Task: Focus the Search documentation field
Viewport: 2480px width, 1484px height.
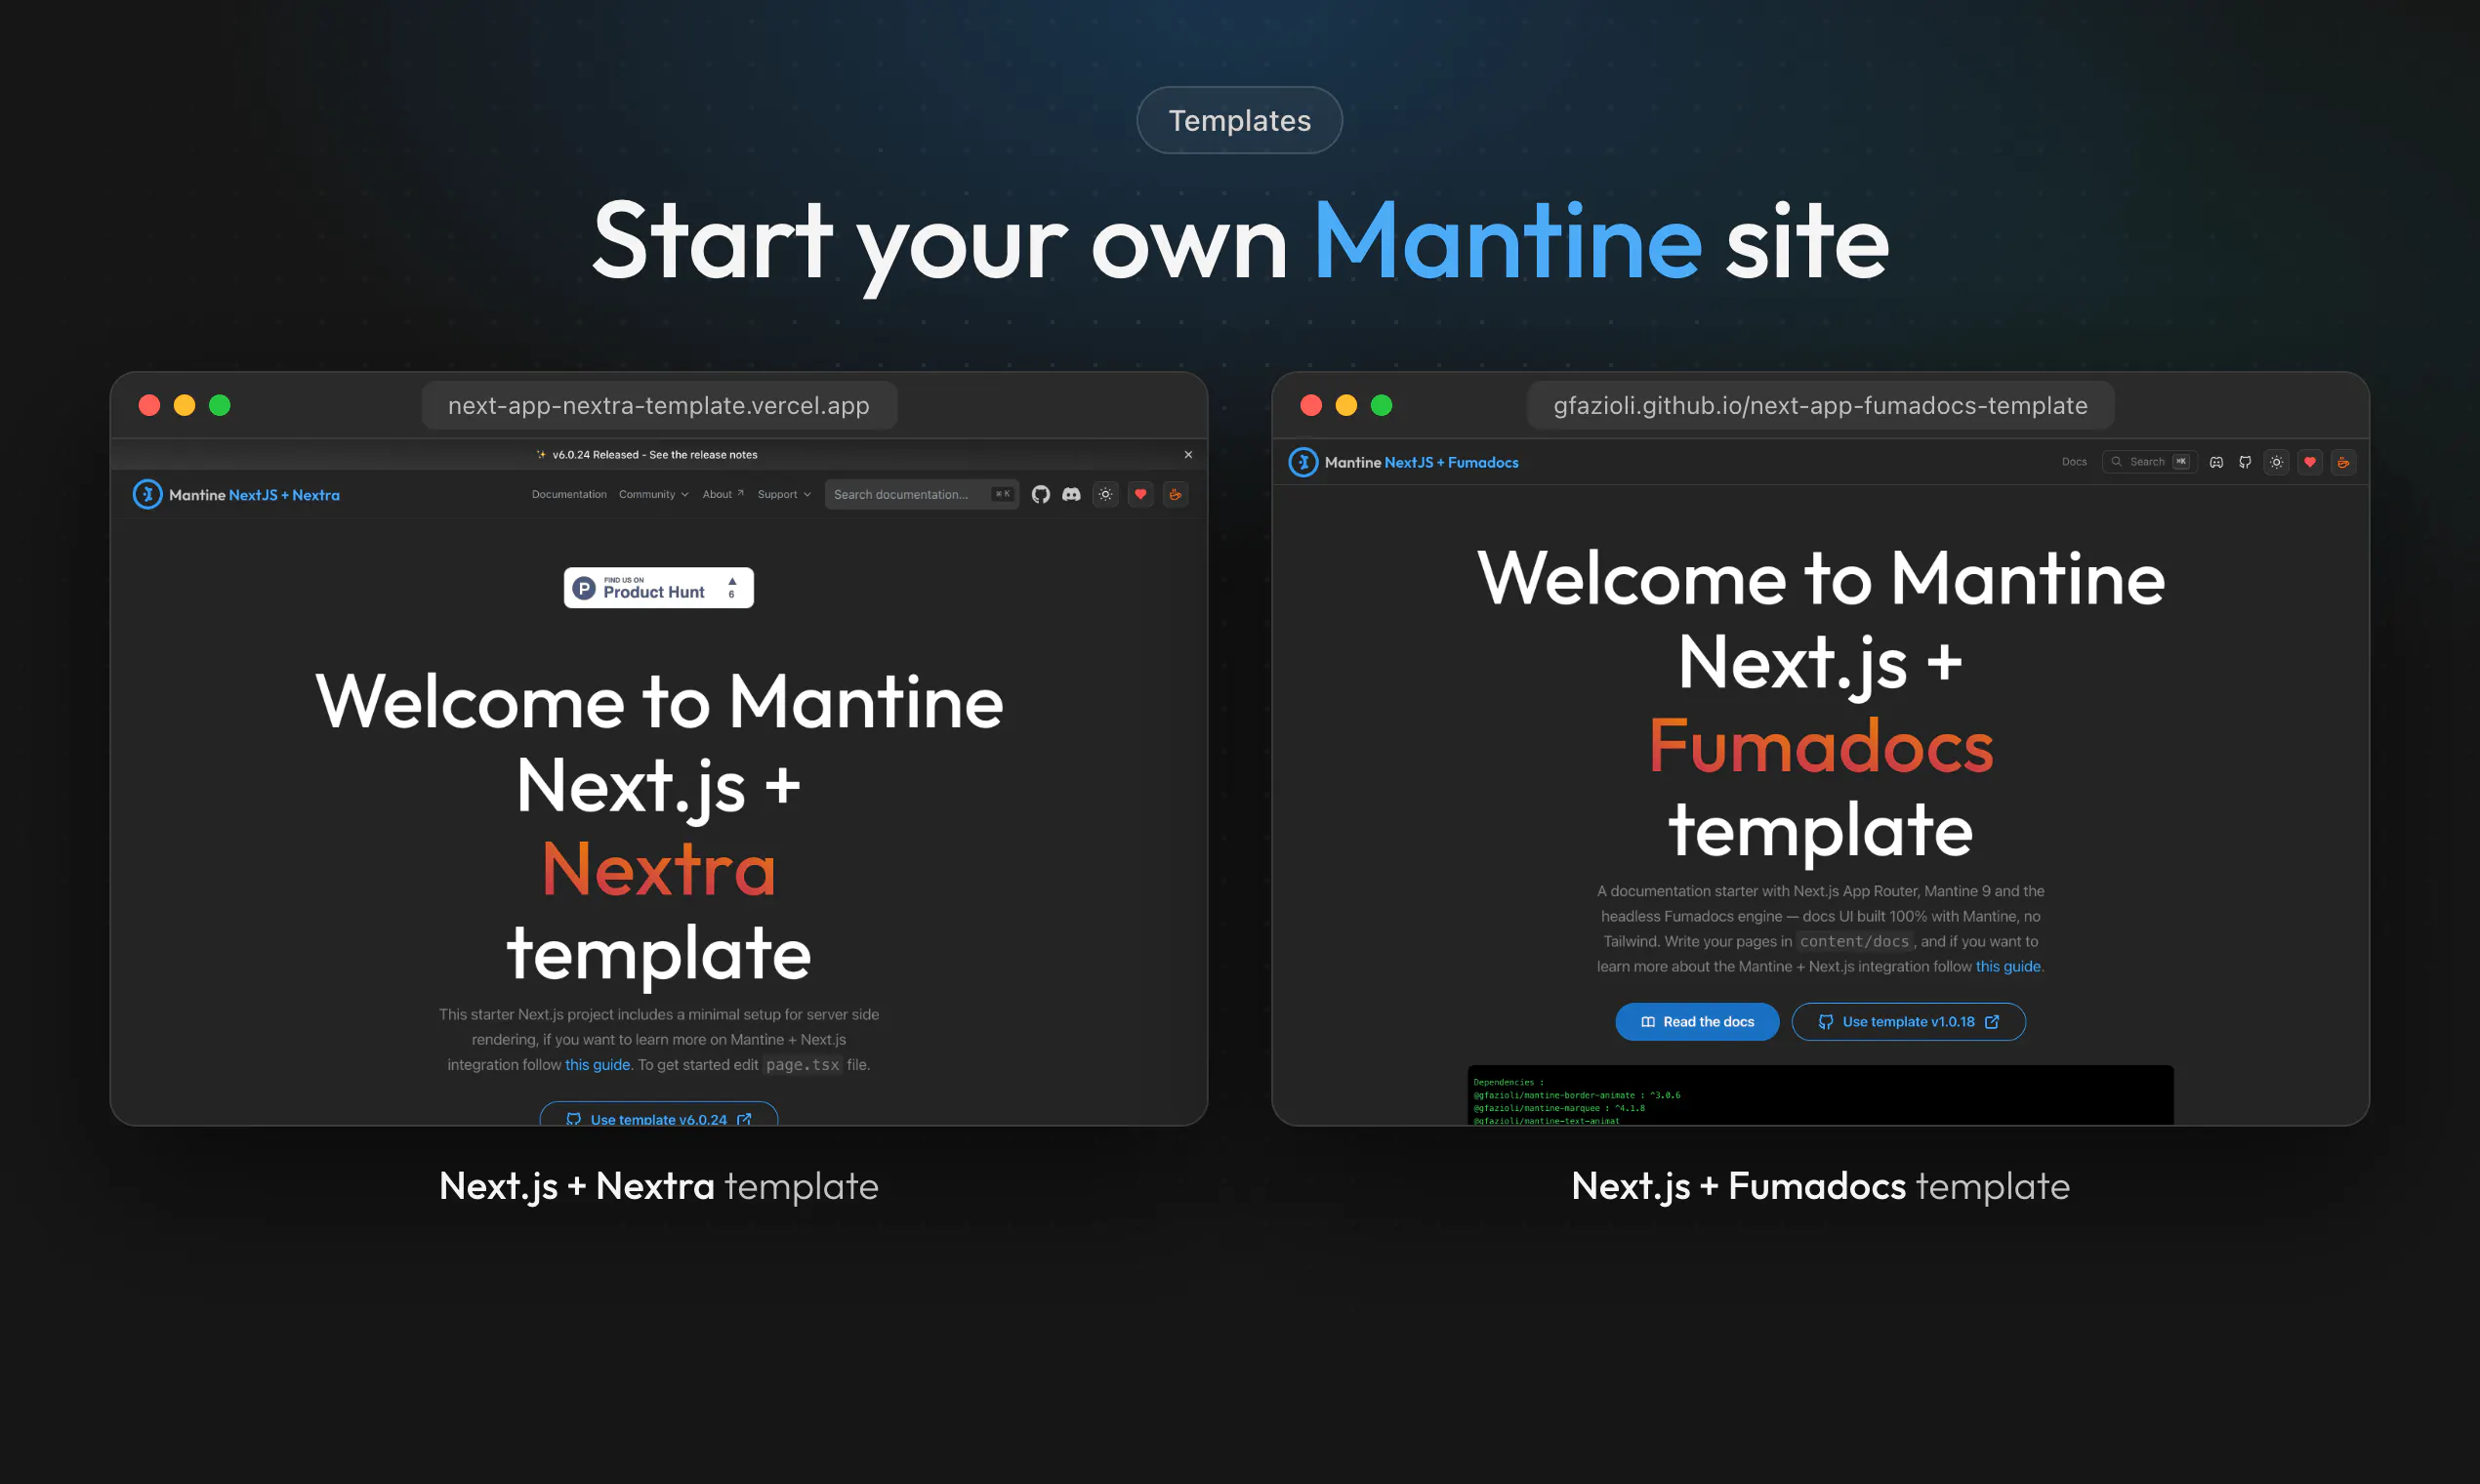Action: click(x=921, y=494)
